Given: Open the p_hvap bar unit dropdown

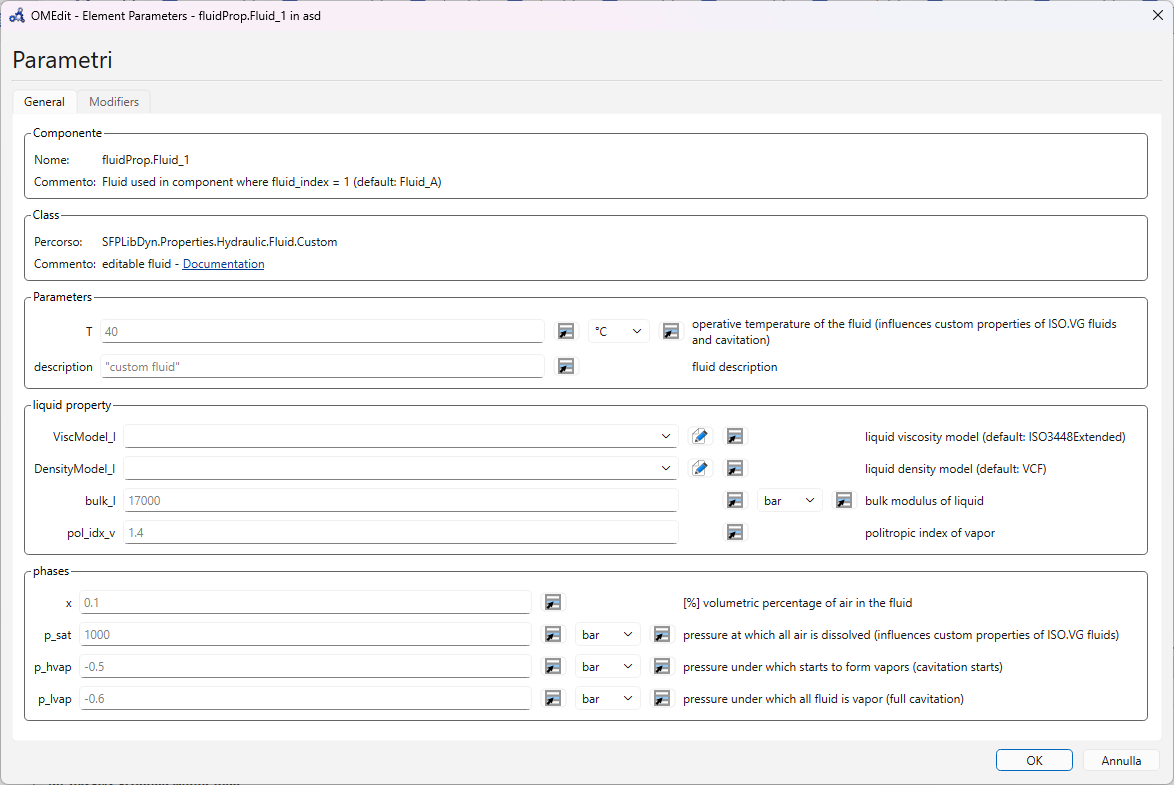Looking at the screenshot, I should pyautogui.click(x=608, y=667).
